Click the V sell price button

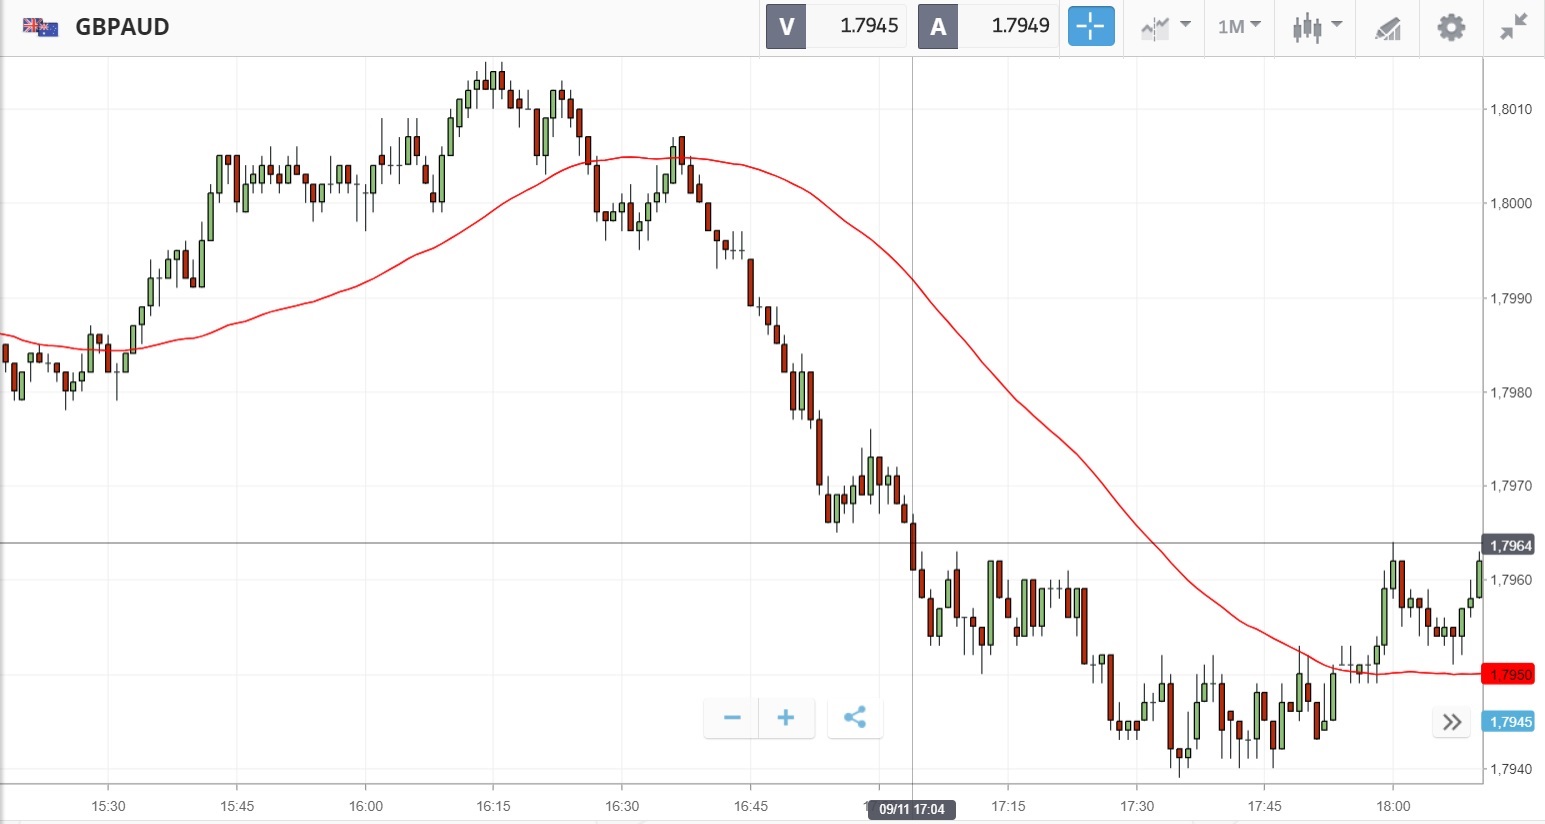786,26
